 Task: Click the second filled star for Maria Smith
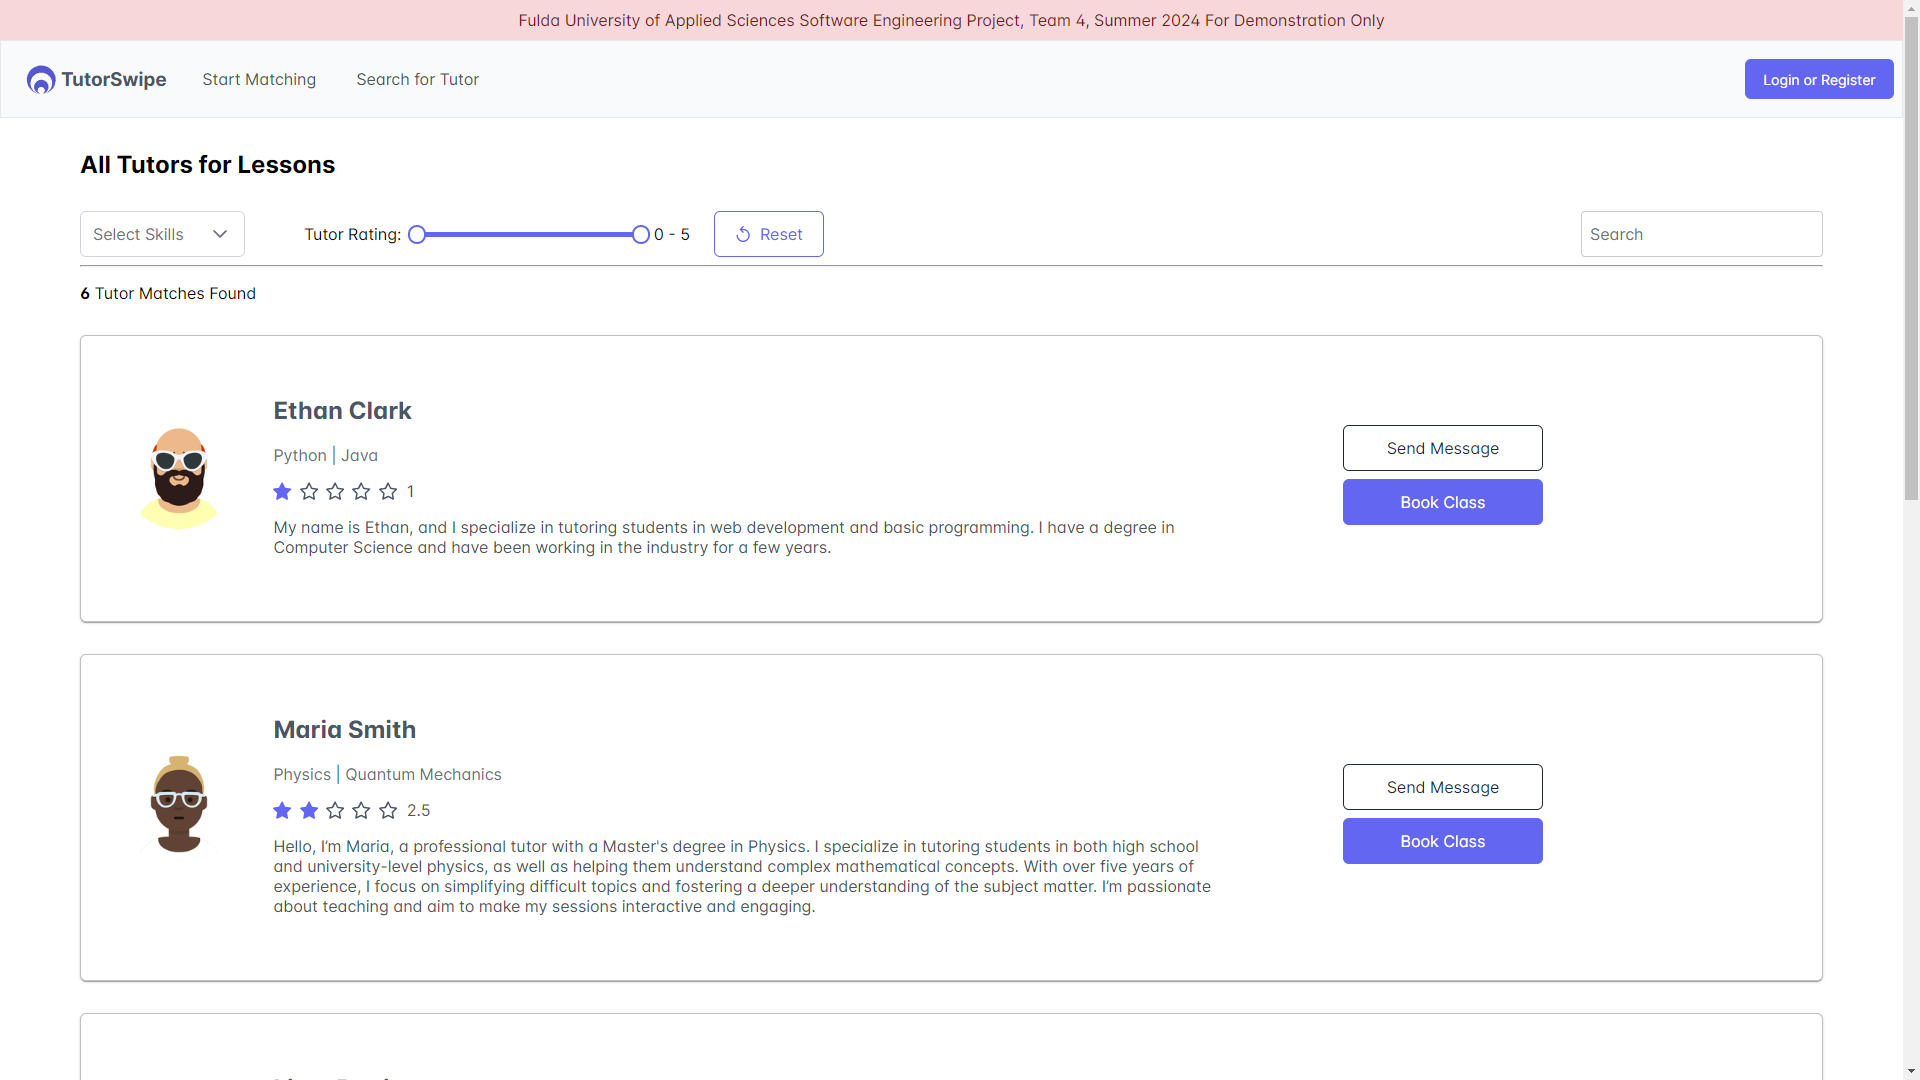(x=309, y=811)
